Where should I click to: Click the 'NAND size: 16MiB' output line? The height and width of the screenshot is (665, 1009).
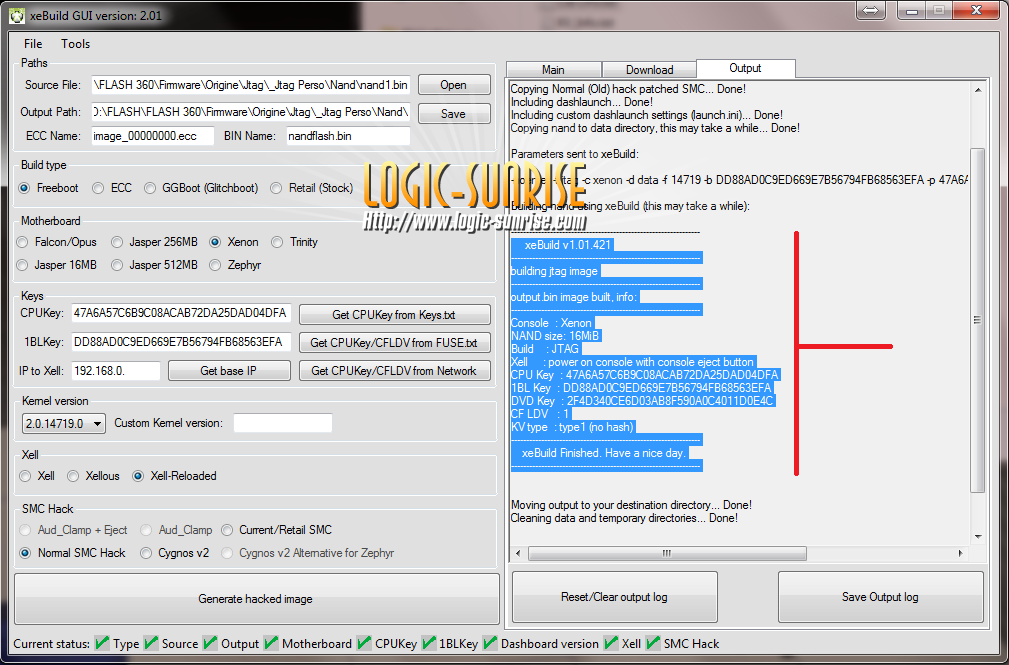[555, 336]
